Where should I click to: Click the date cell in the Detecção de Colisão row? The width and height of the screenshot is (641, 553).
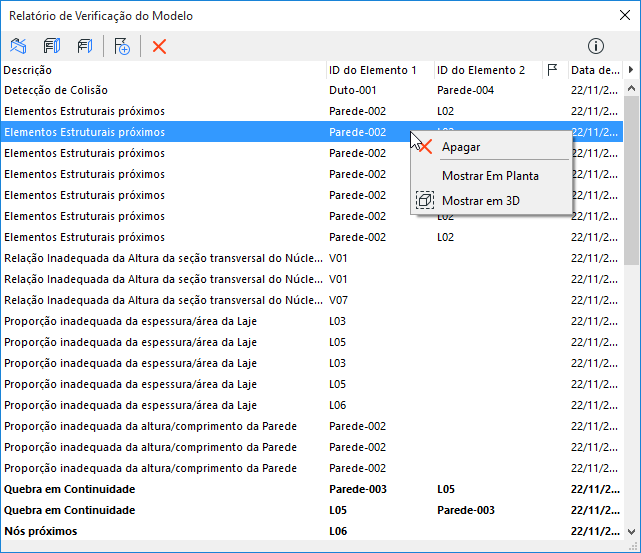(594, 90)
